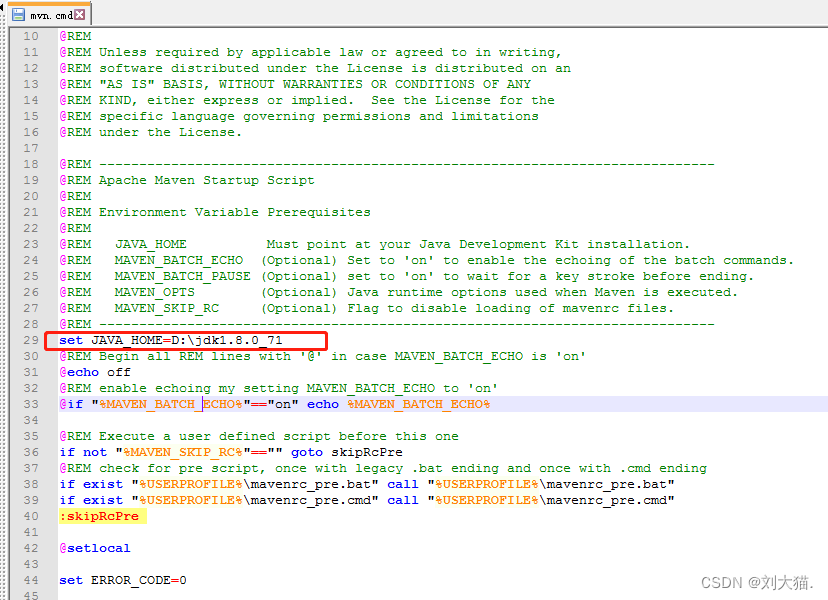Click '@setlocal' on line 42
This screenshot has width=828, height=600.
(x=95, y=548)
